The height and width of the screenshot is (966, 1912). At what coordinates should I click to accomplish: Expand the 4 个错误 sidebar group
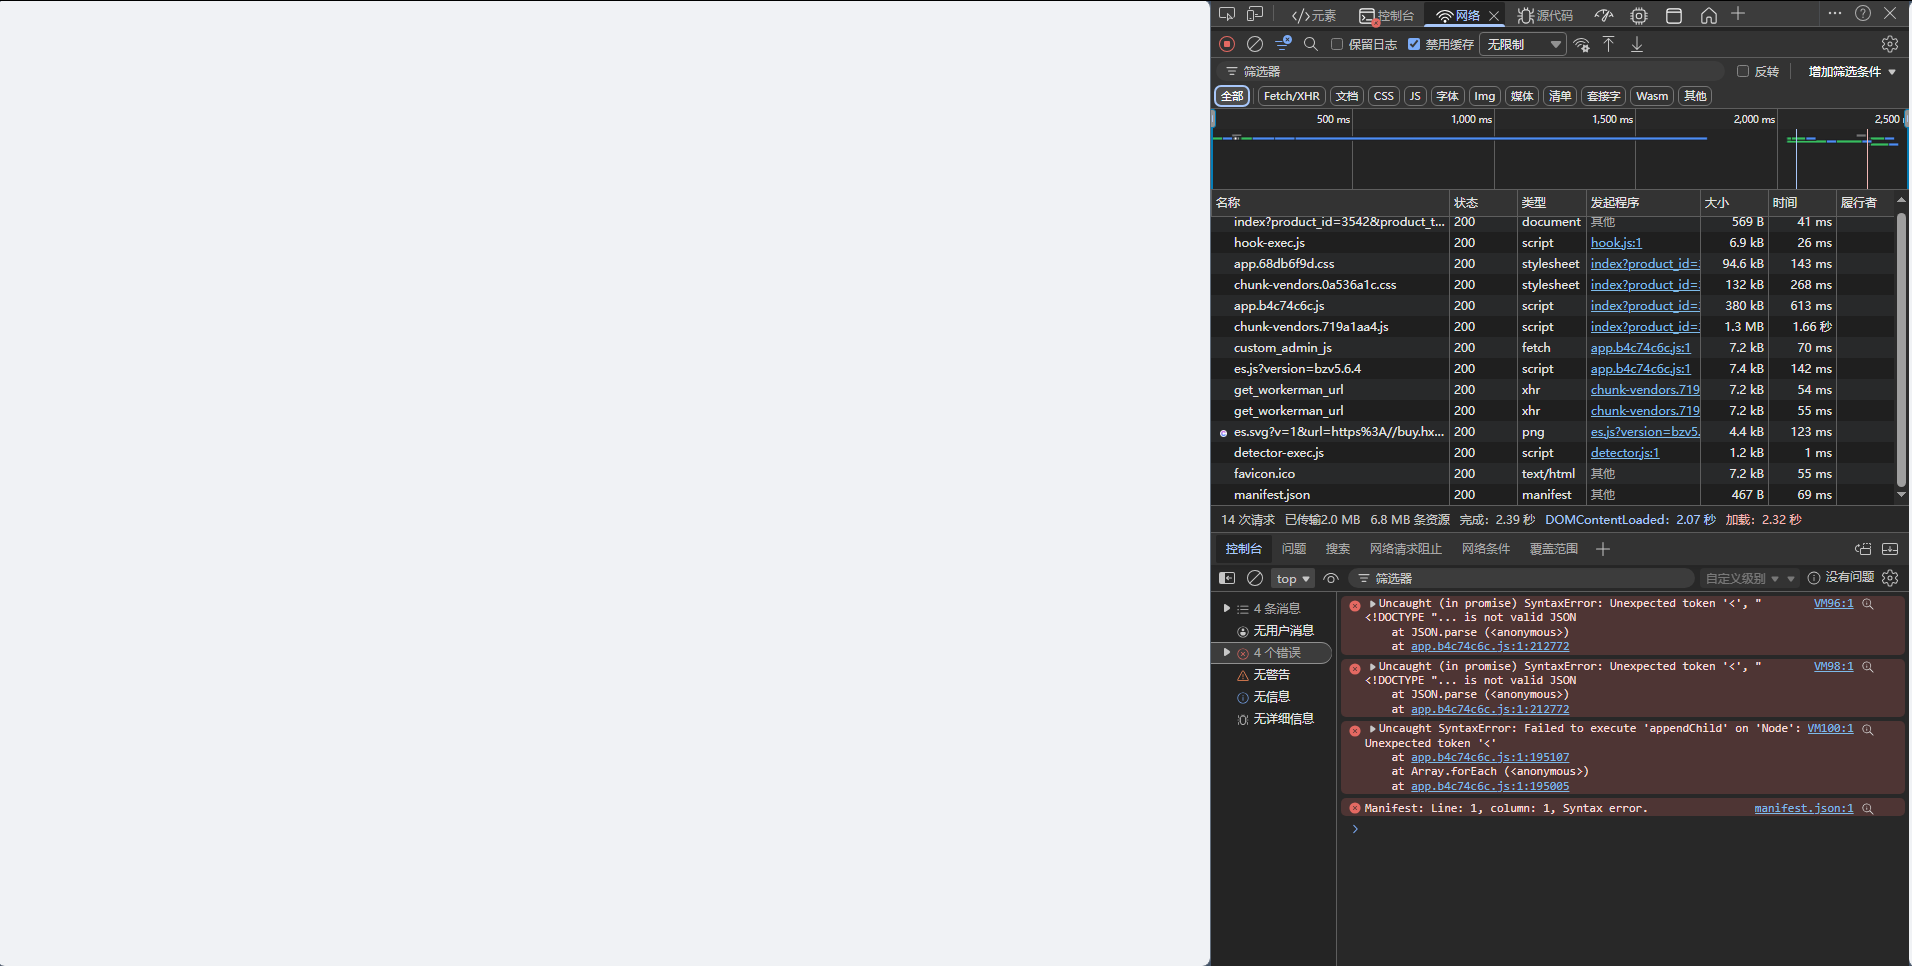click(x=1227, y=653)
